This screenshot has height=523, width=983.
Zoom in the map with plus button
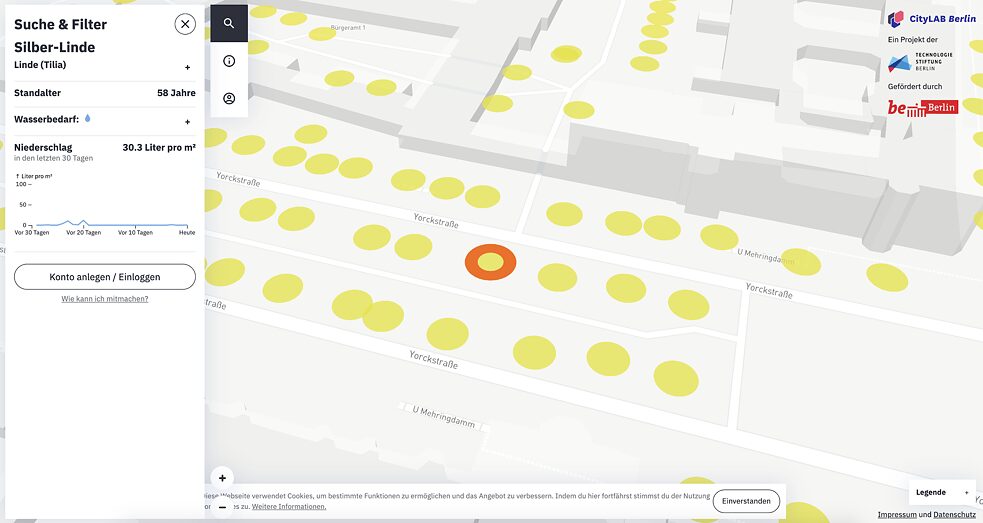(222, 478)
